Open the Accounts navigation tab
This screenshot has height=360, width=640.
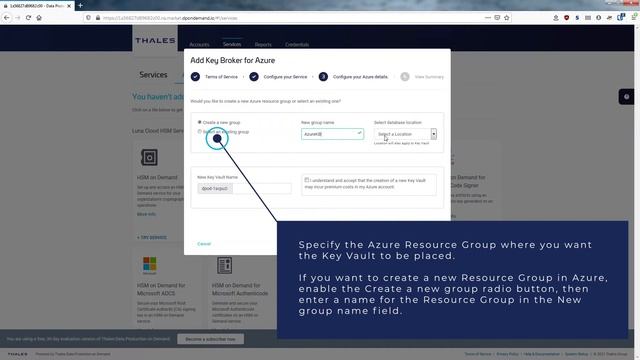tap(199, 44)
